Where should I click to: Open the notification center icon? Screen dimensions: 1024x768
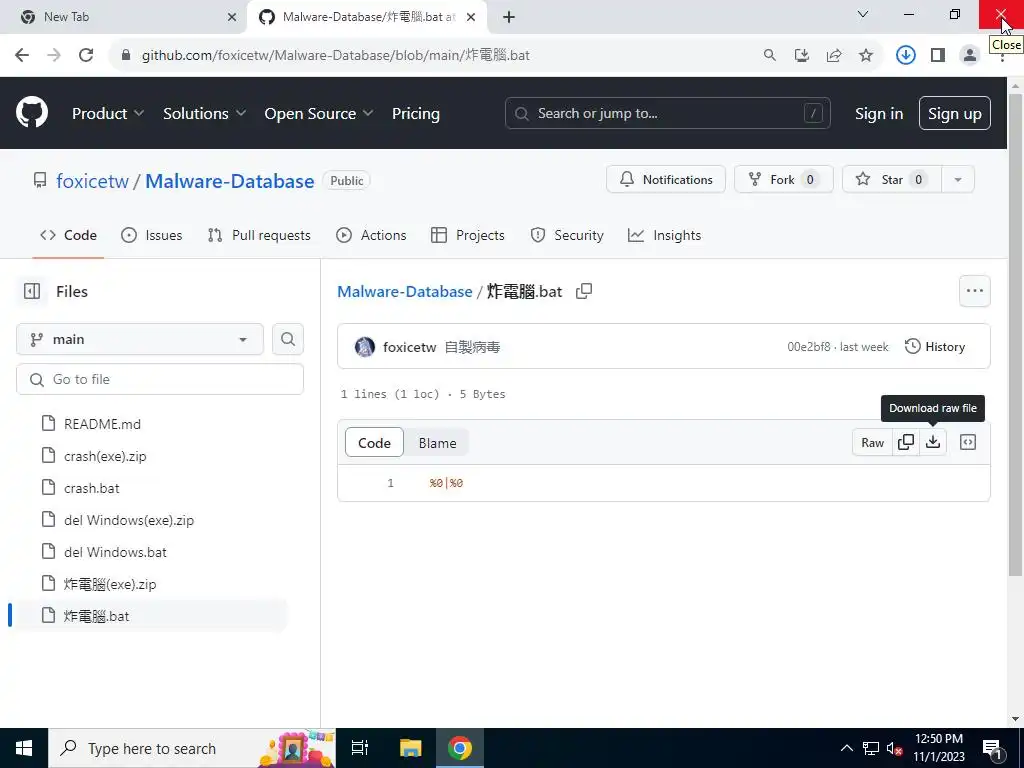tap(993, 748)
